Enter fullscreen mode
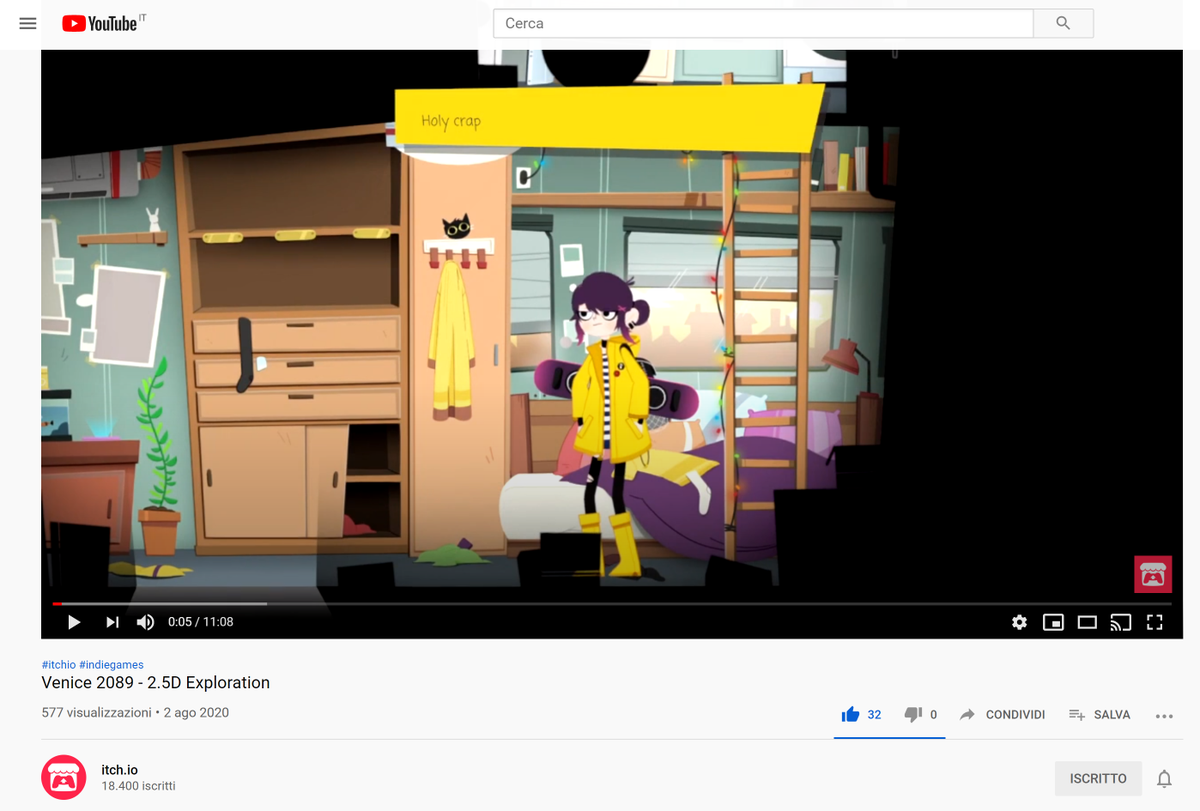 coord(1155,622)
